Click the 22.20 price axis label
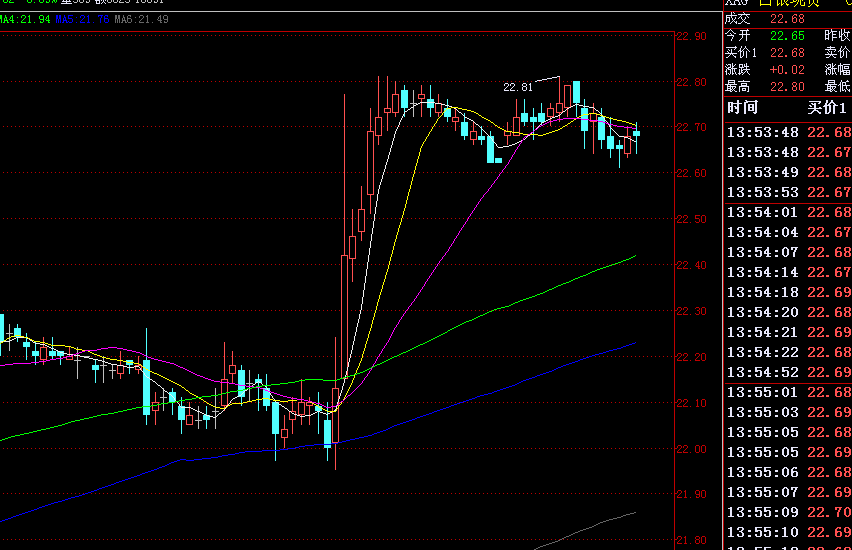This screenshot has width=852, height=550. point(691,357)
